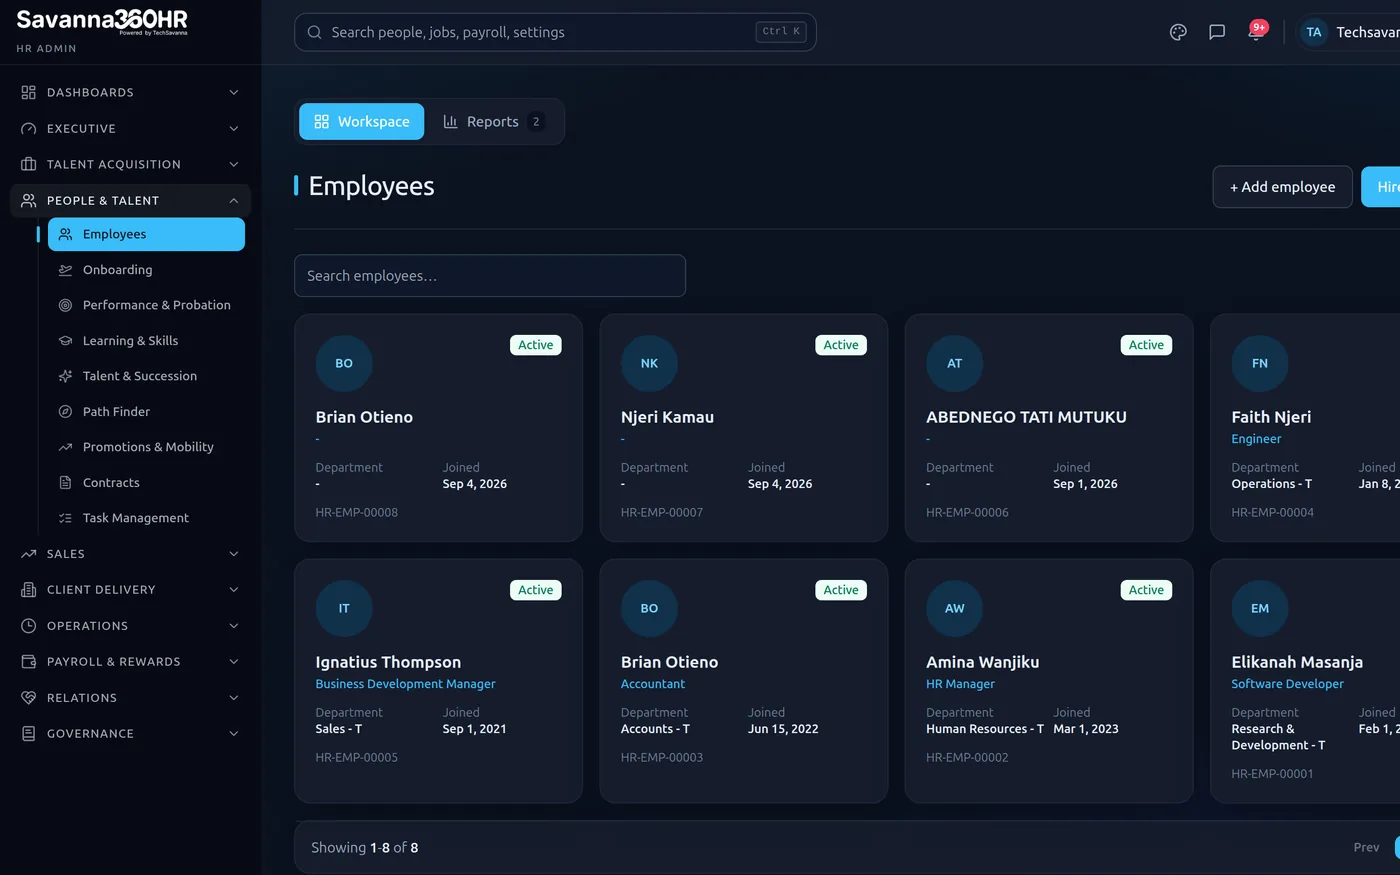Expand the Sales section chevron
This screenshot has width=1400, height=875.
pos(234,554)
